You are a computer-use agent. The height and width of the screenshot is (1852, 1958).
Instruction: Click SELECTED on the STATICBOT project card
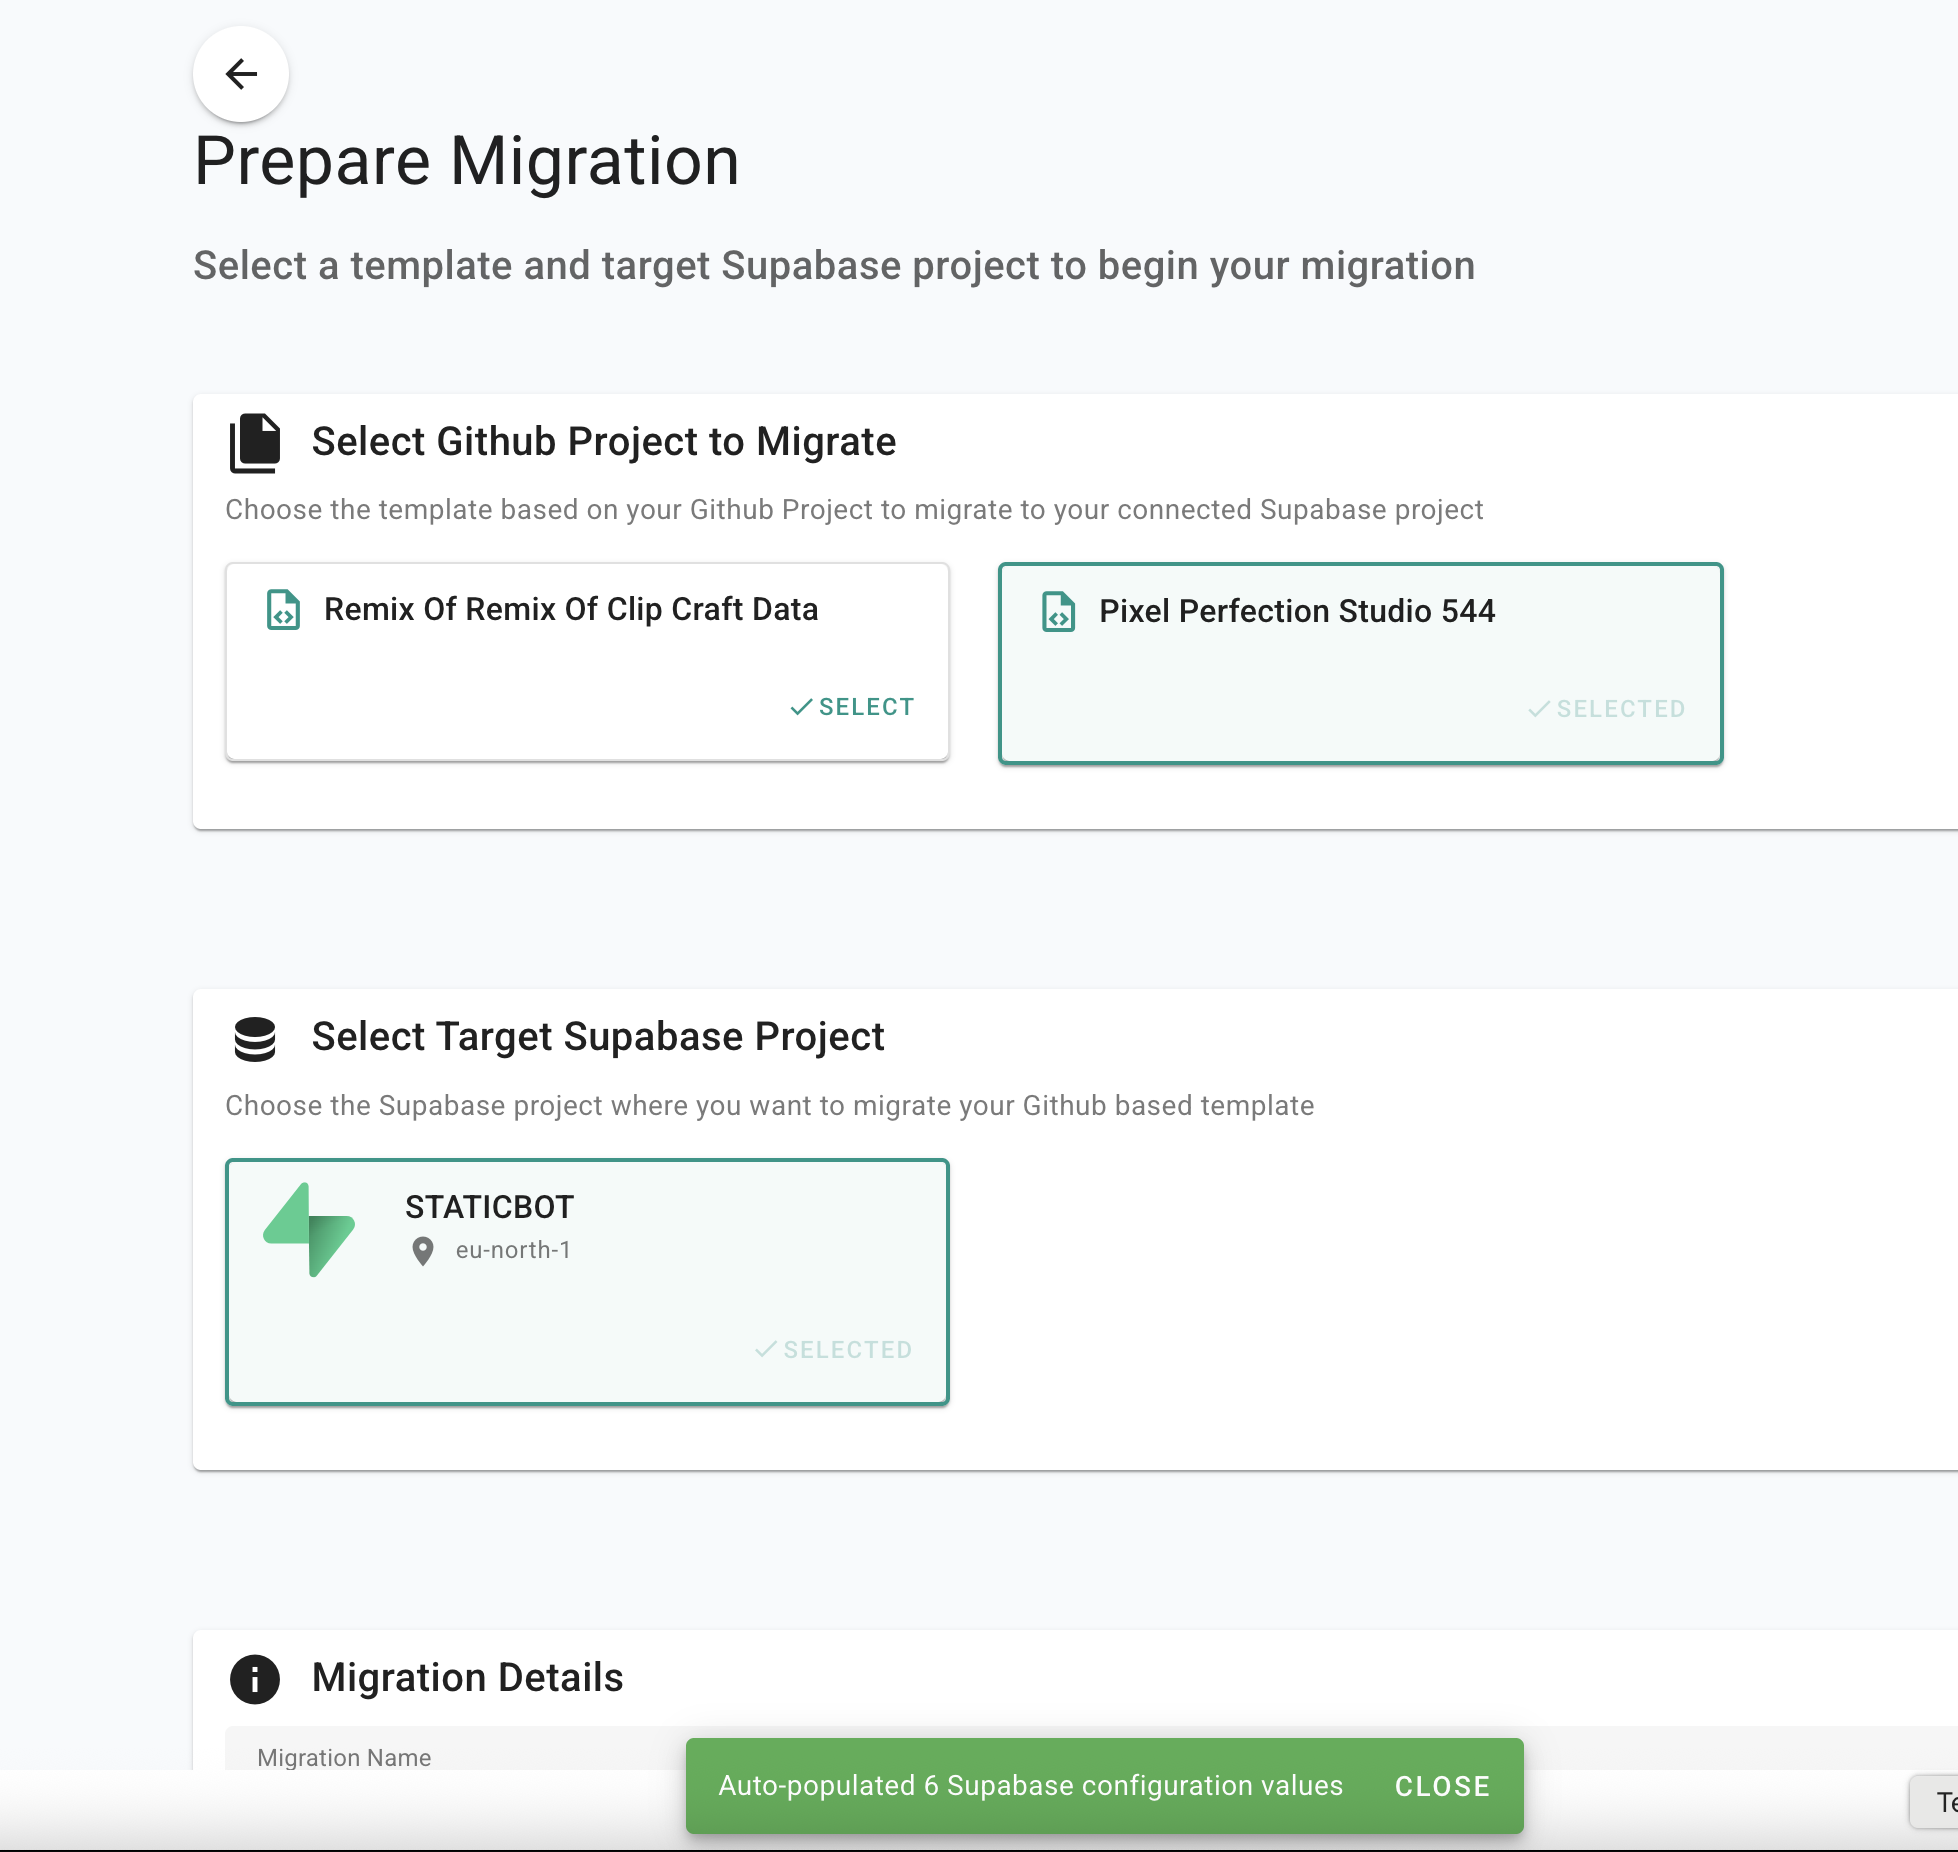point(833,1350)
